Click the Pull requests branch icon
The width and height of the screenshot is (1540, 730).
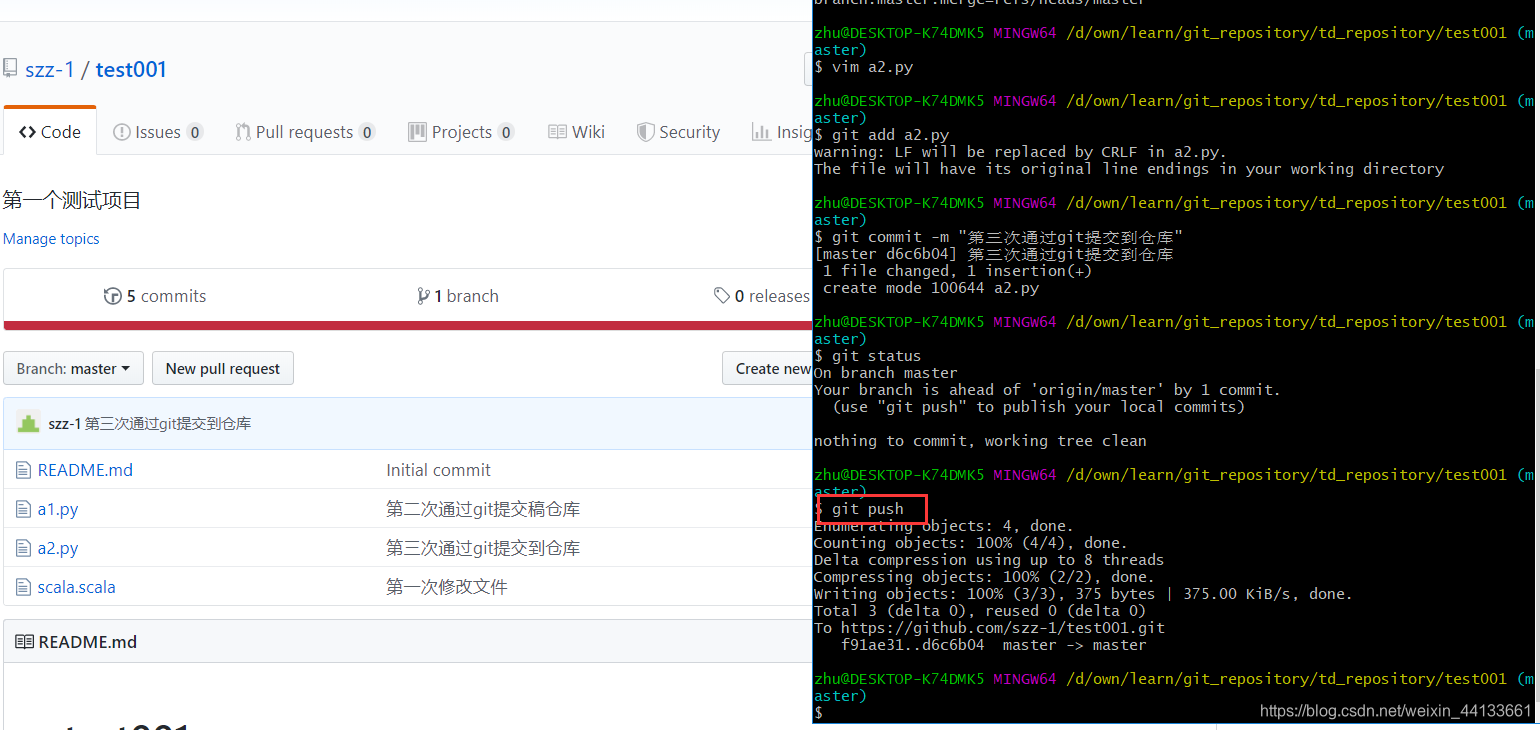[243, 132]
